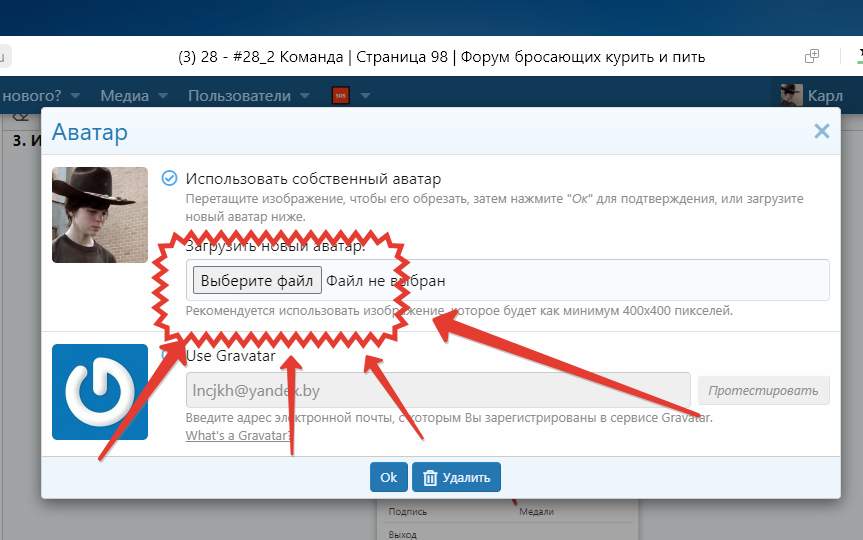Click the new-tab icon in browser title bar
This screenshot has width=863, height=540.
[x=812, y=56]
